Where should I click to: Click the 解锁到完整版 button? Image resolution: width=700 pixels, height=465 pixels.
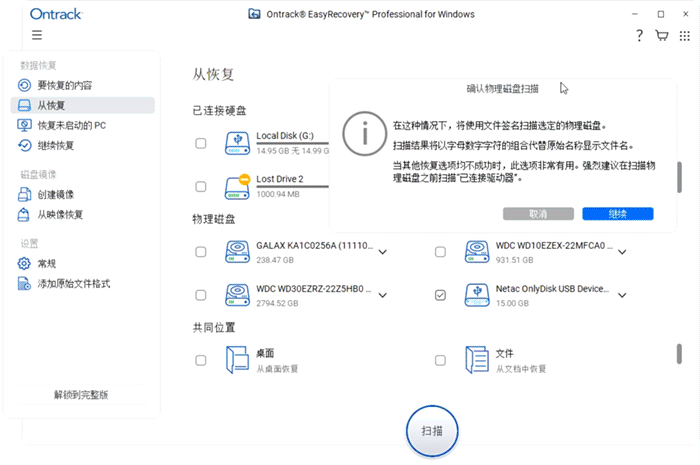point(81,394)
